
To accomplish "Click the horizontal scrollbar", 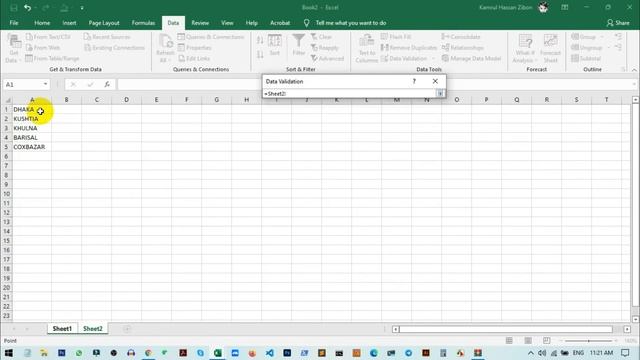I will [x=506, y=329].
